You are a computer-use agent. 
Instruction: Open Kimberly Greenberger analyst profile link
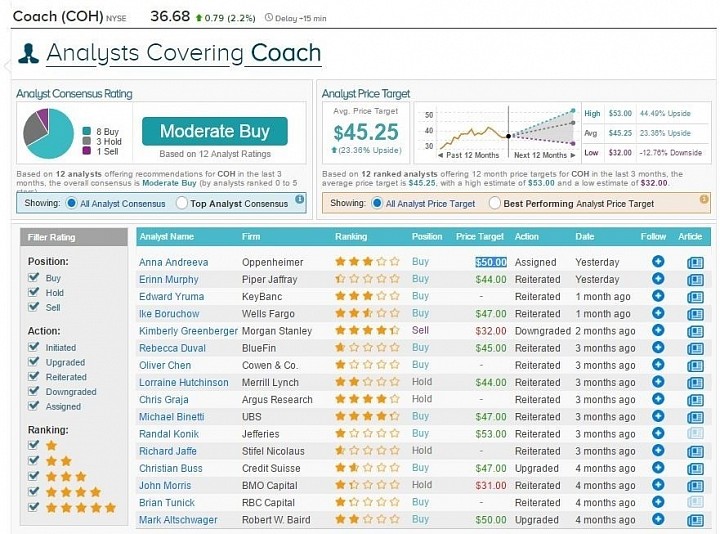tap(188, 331)
